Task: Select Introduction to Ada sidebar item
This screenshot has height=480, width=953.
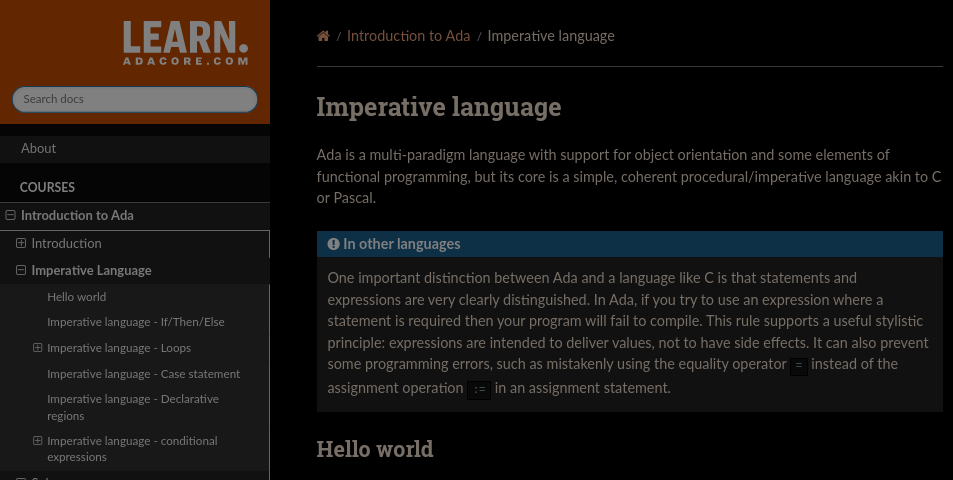Action: click(77, 215)
